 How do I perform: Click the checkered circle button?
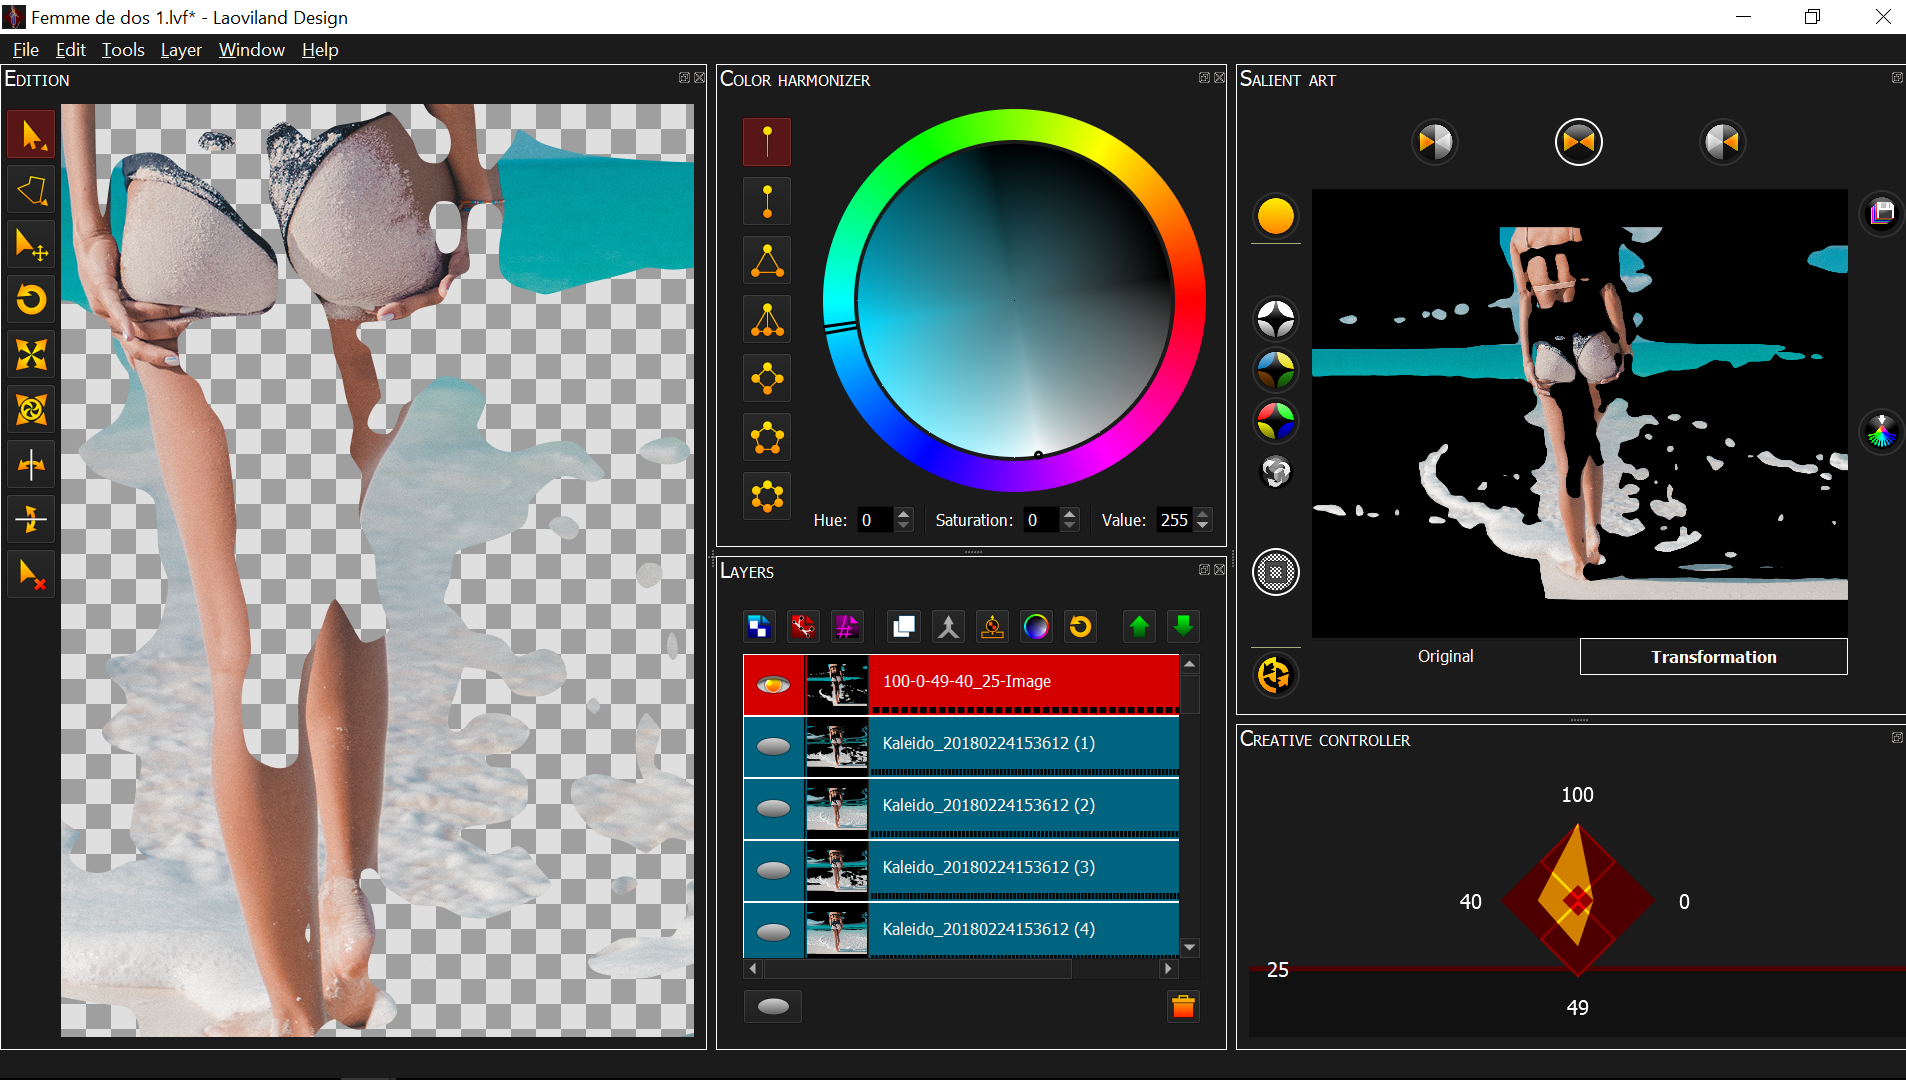[1275, 573]
